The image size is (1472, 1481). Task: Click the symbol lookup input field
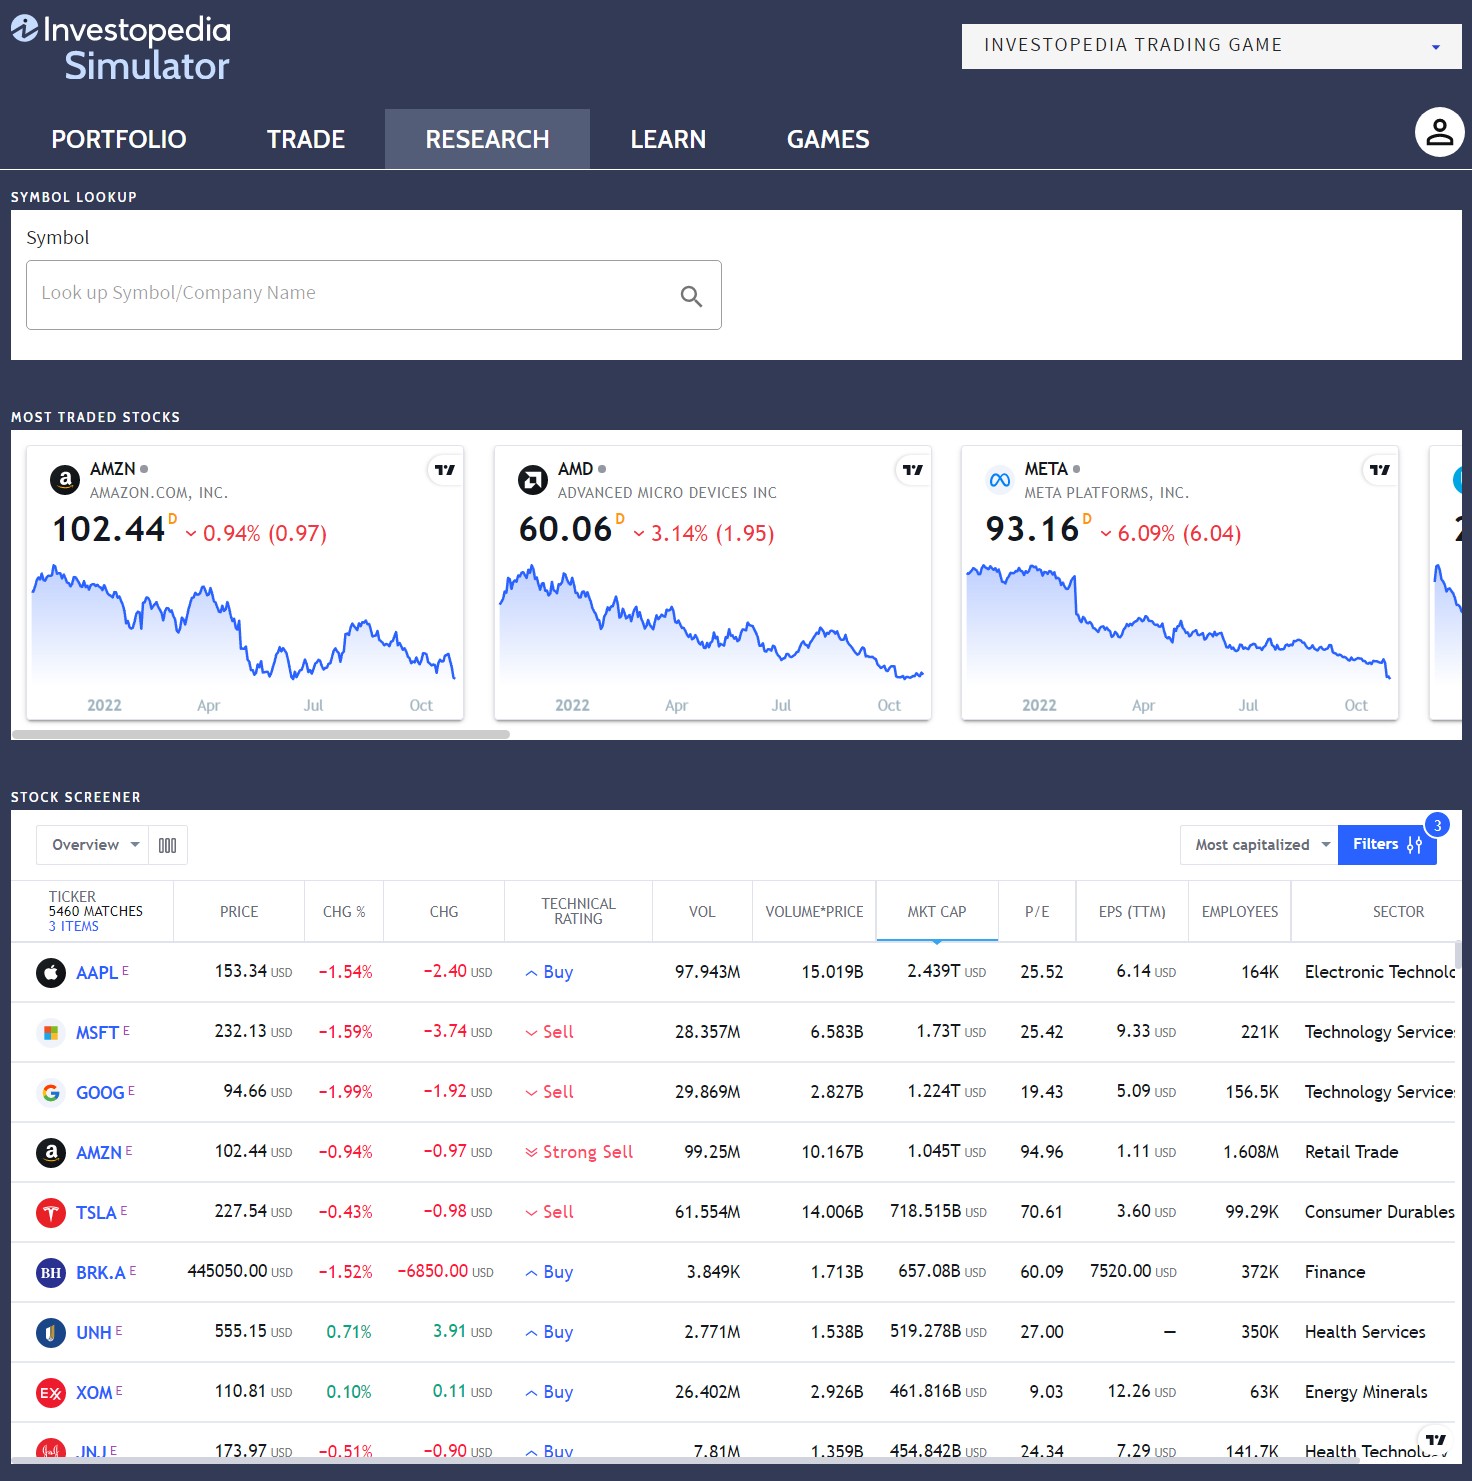pos(374,295)
